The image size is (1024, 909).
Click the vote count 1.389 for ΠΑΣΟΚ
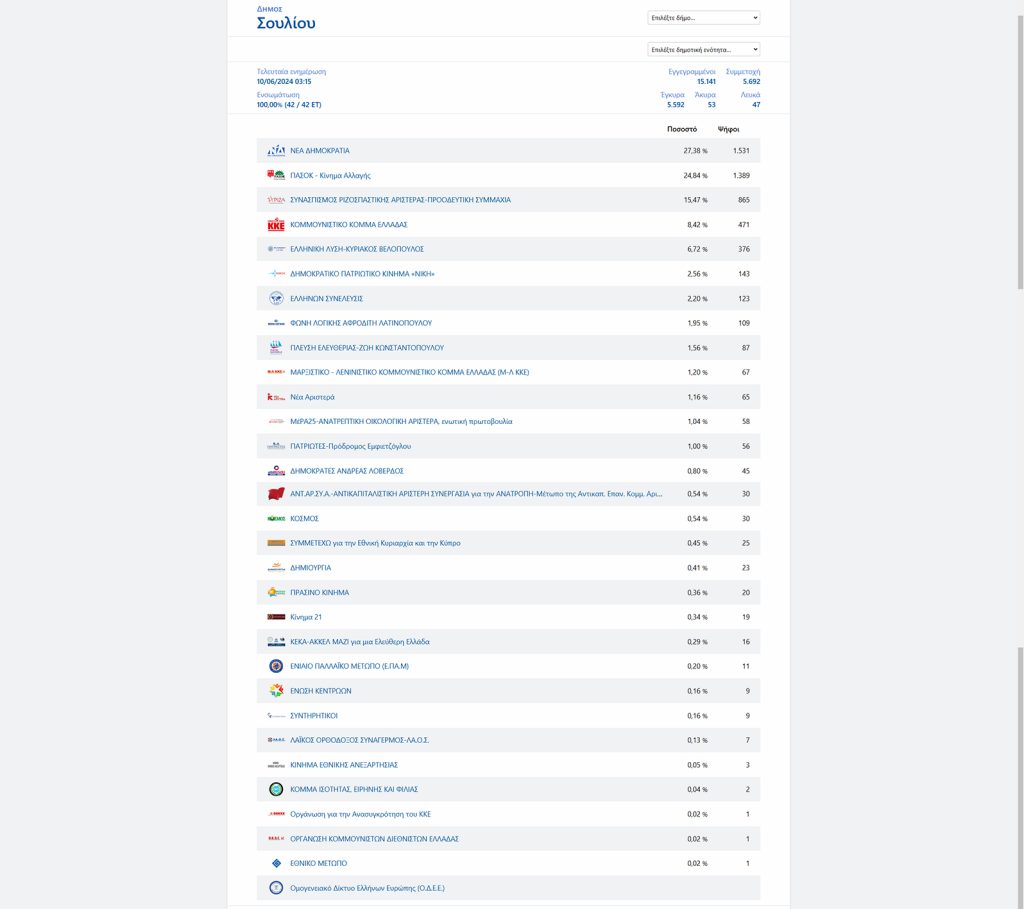pos(741,176)
